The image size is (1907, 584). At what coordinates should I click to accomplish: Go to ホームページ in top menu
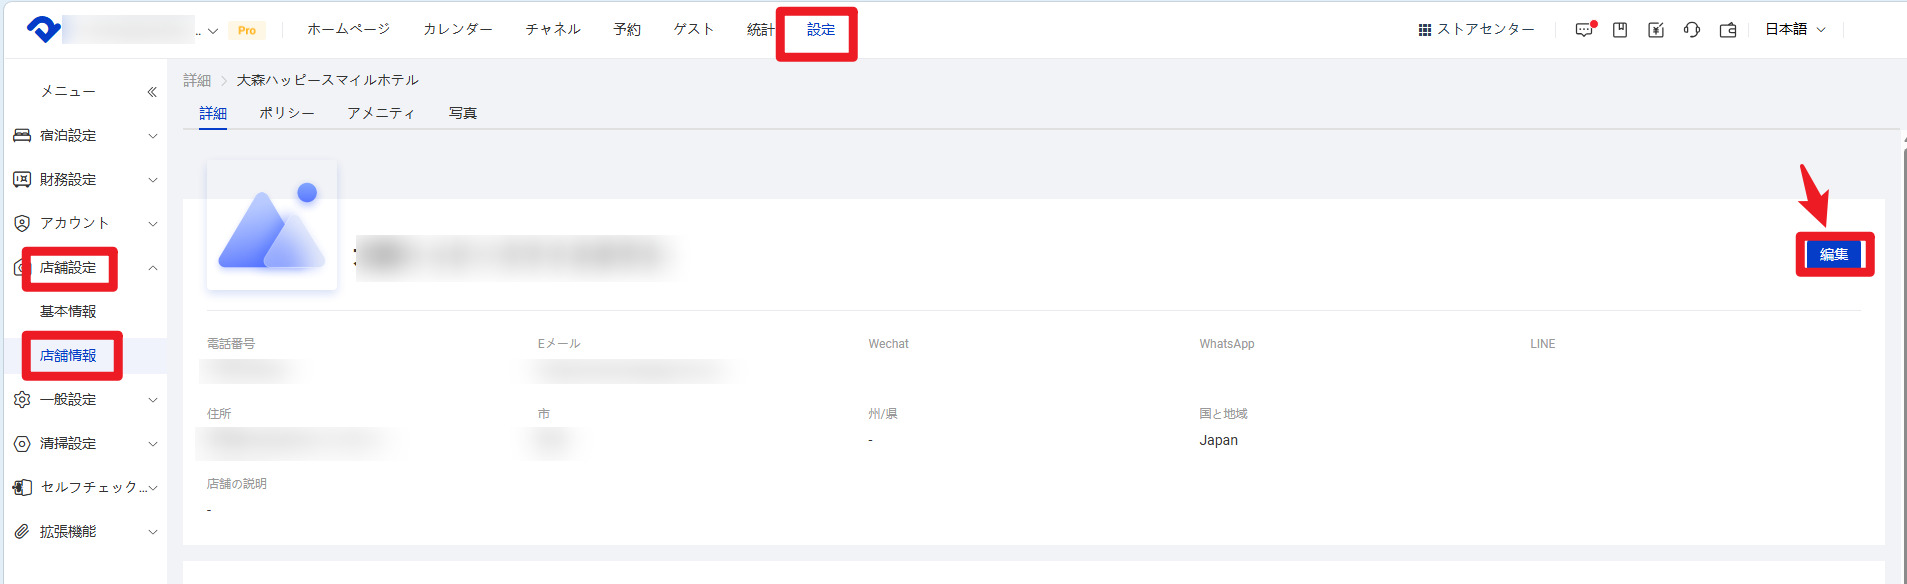coord(348,29)
